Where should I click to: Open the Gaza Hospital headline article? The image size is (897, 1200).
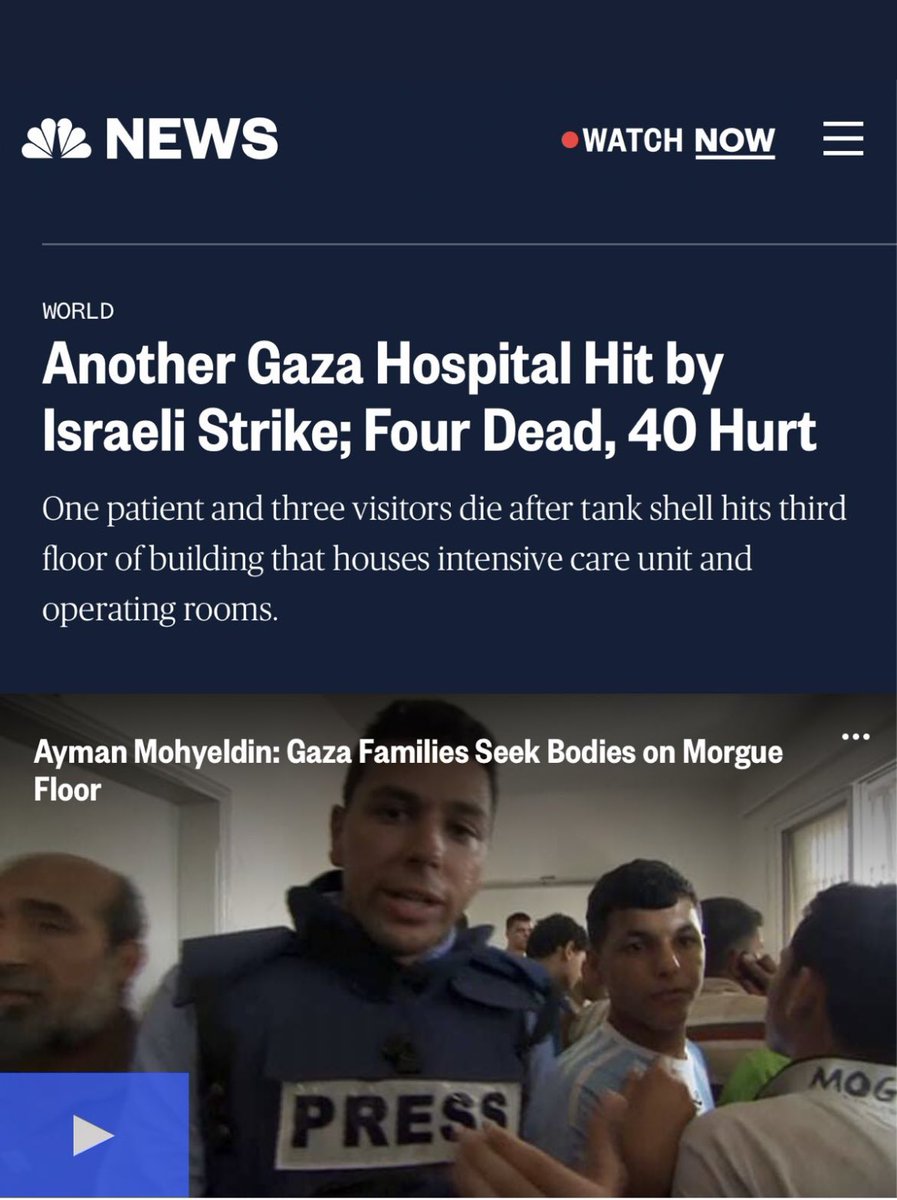[x=429, y=399]
